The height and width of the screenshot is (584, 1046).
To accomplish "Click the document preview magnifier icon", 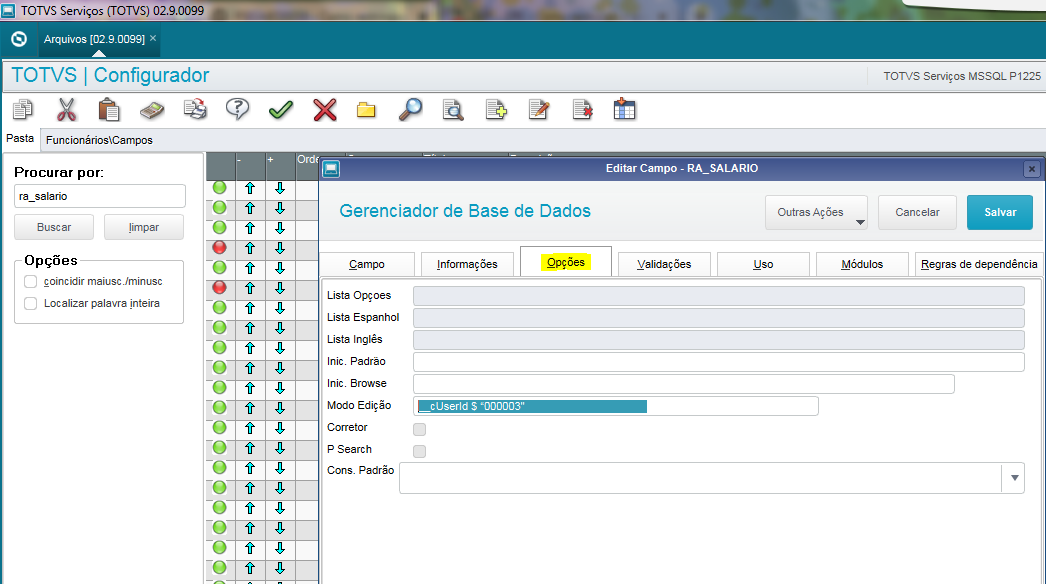I will (x=453, y=109).
